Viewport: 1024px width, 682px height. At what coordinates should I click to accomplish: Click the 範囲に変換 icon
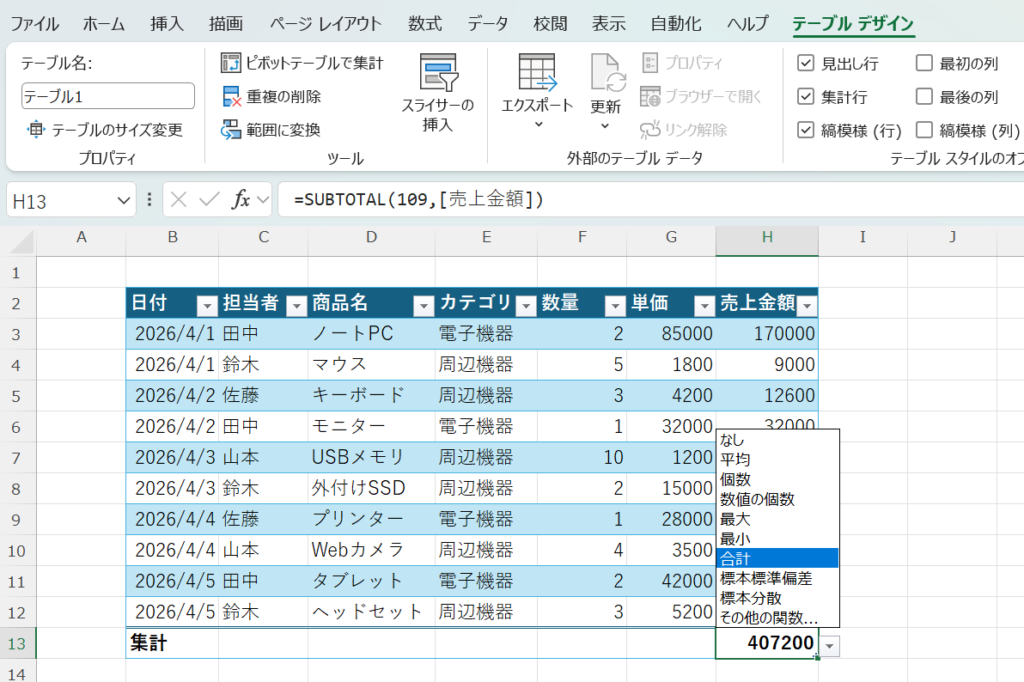tap(231, 130)
